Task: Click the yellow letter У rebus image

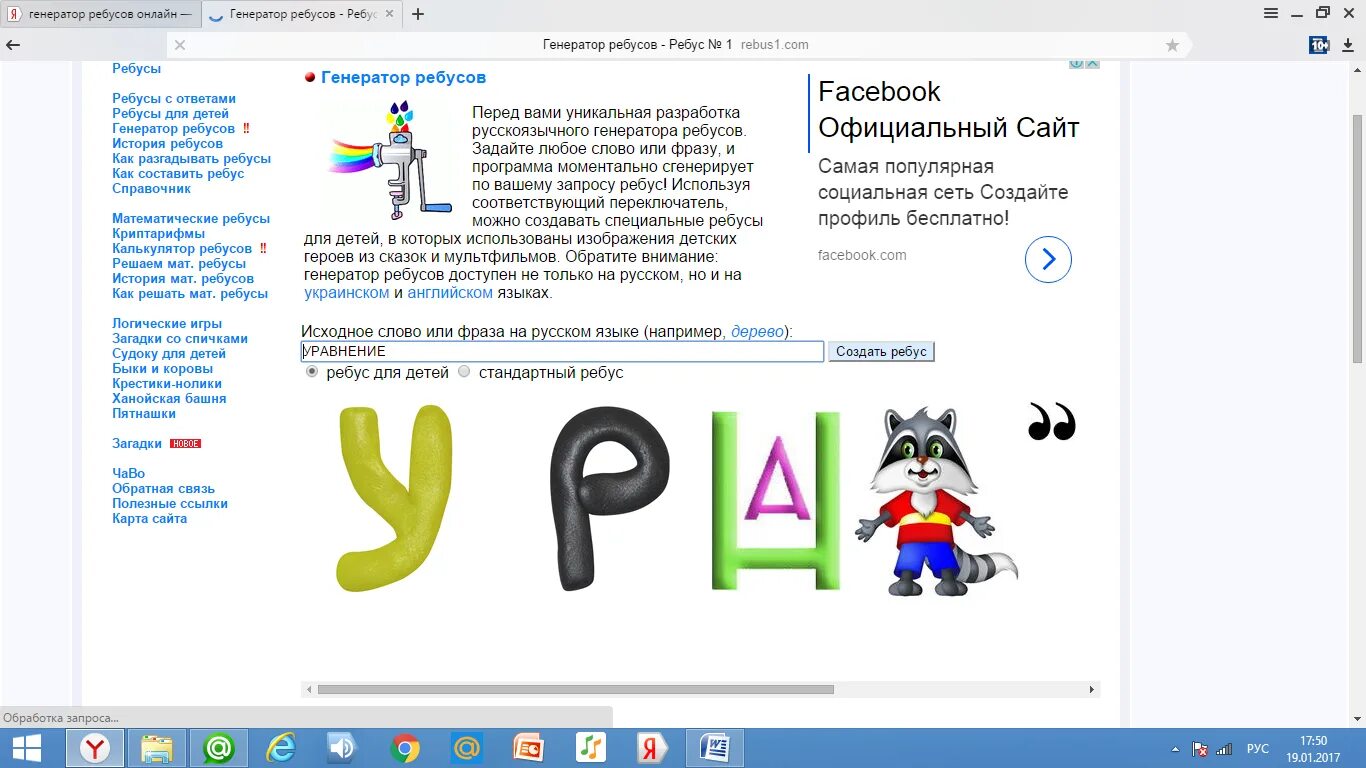Action: (395, 497)
